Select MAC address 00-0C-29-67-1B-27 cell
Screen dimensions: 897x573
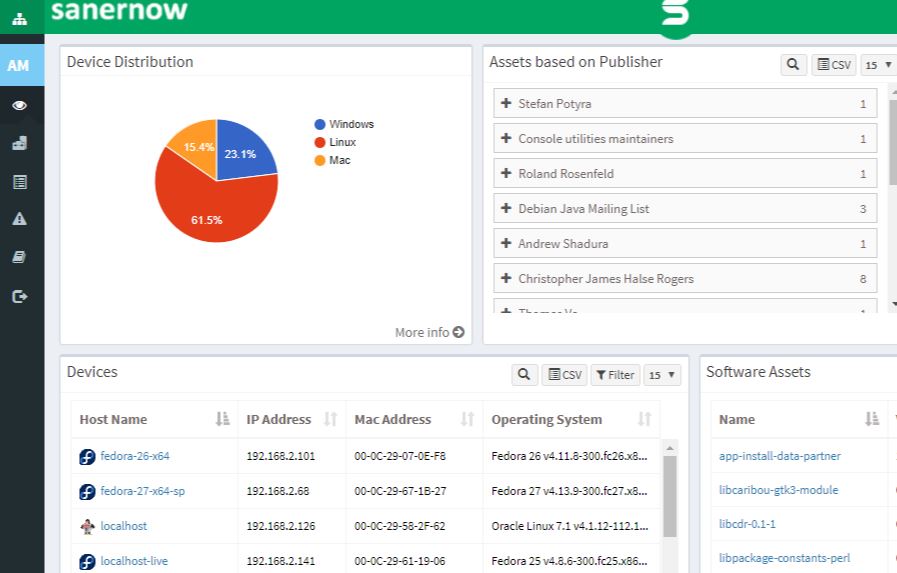pyautogui.click(x=414, y=491)
